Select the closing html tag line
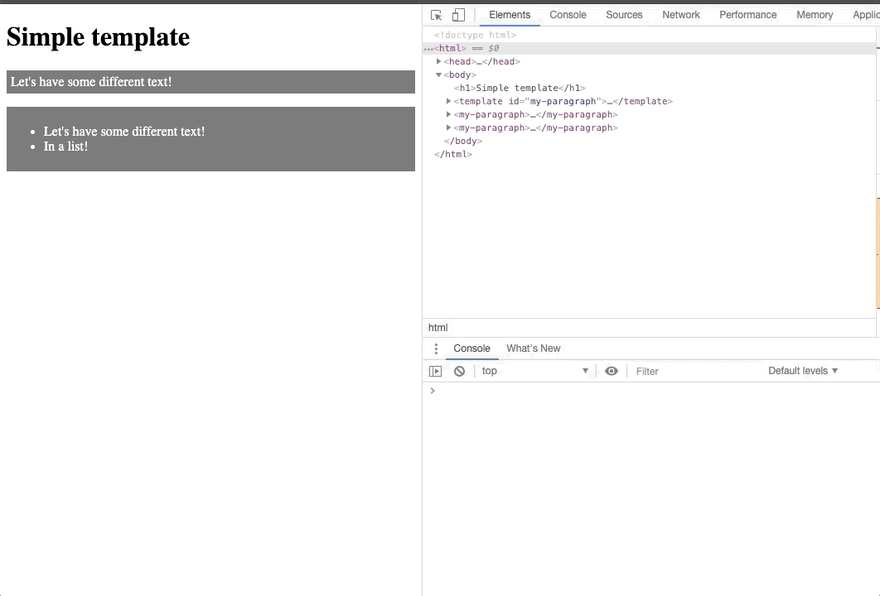880x596 pixels. click(453, 154)
